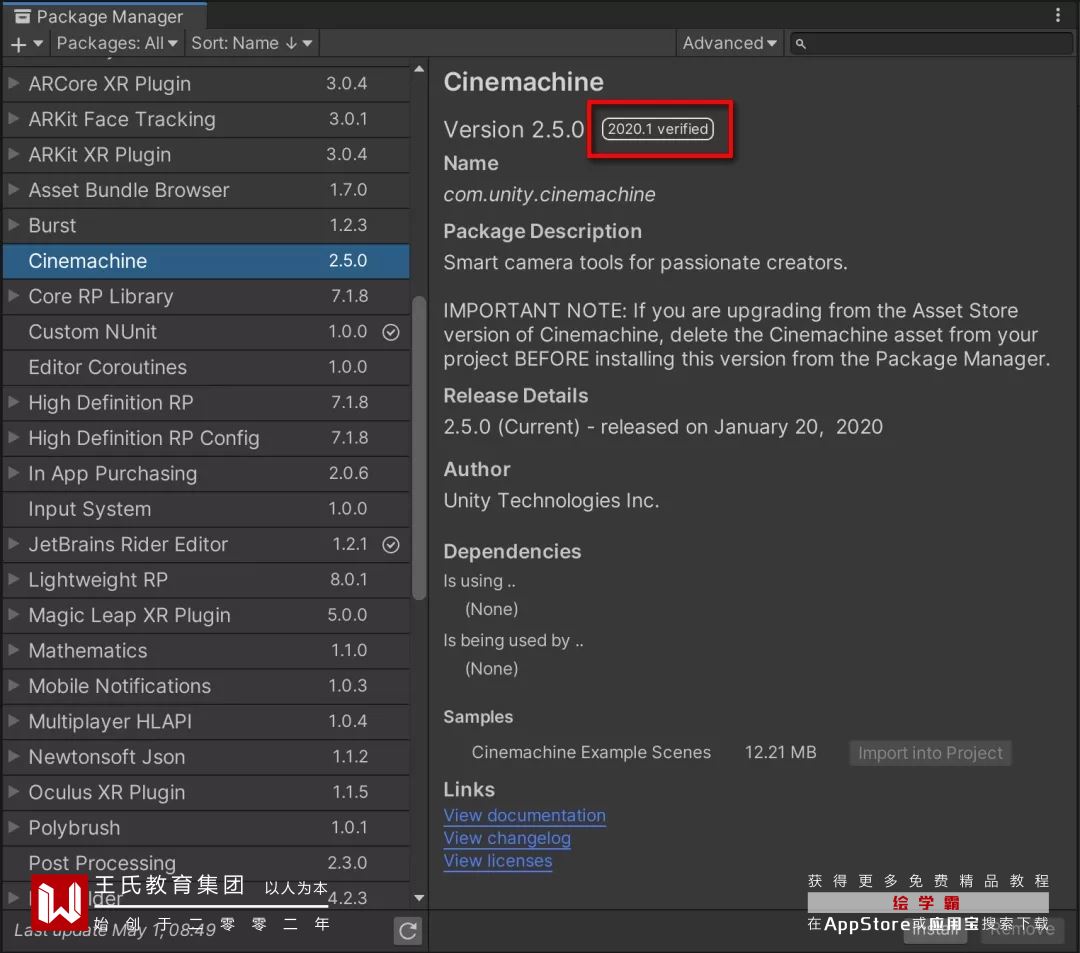Expand the JetBrains Rider Editor entry
The image size is (1080, 953).
click(x=13, y=544)
